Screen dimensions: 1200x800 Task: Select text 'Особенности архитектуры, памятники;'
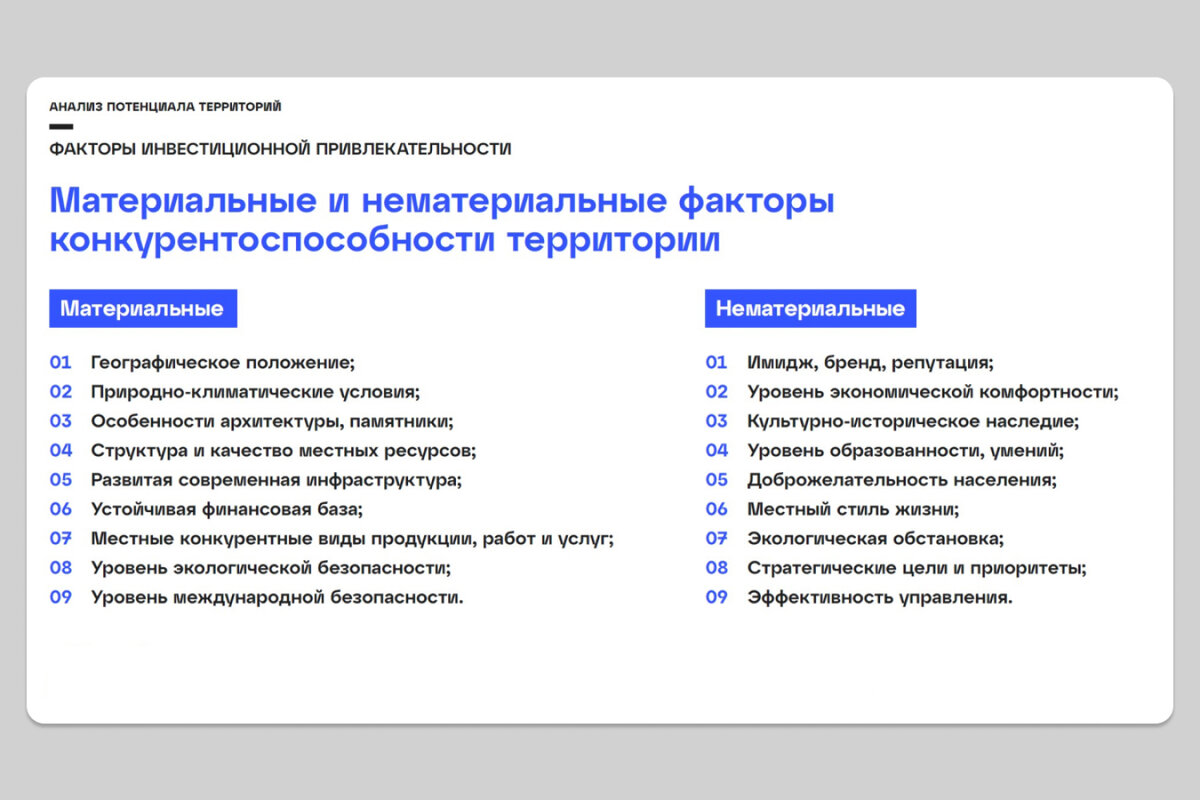point(272,421)
